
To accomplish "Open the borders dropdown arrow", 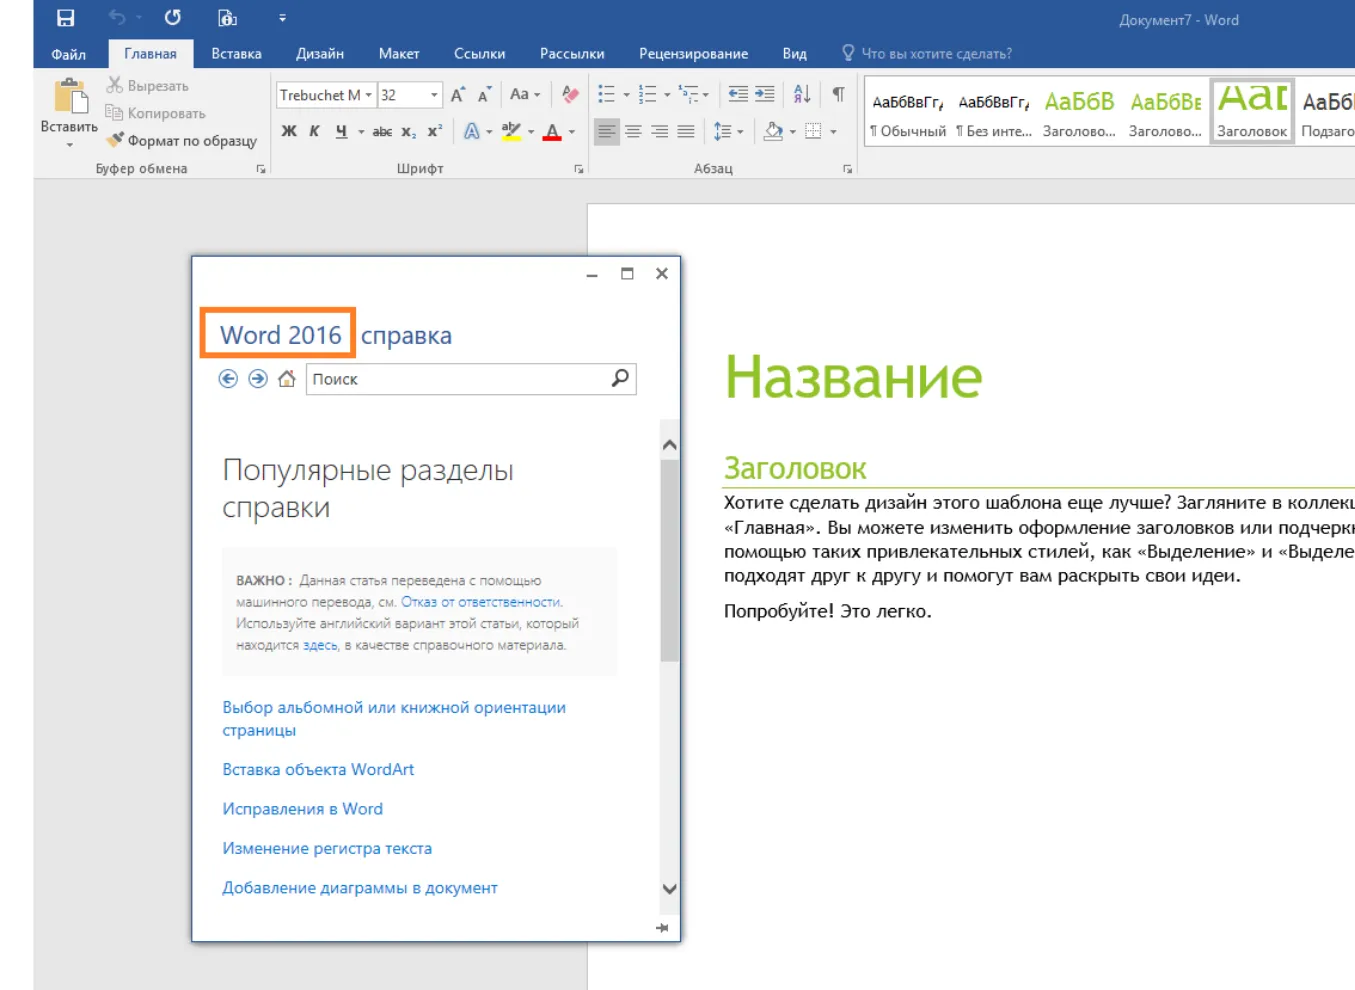I will click(x=833, y=131).
